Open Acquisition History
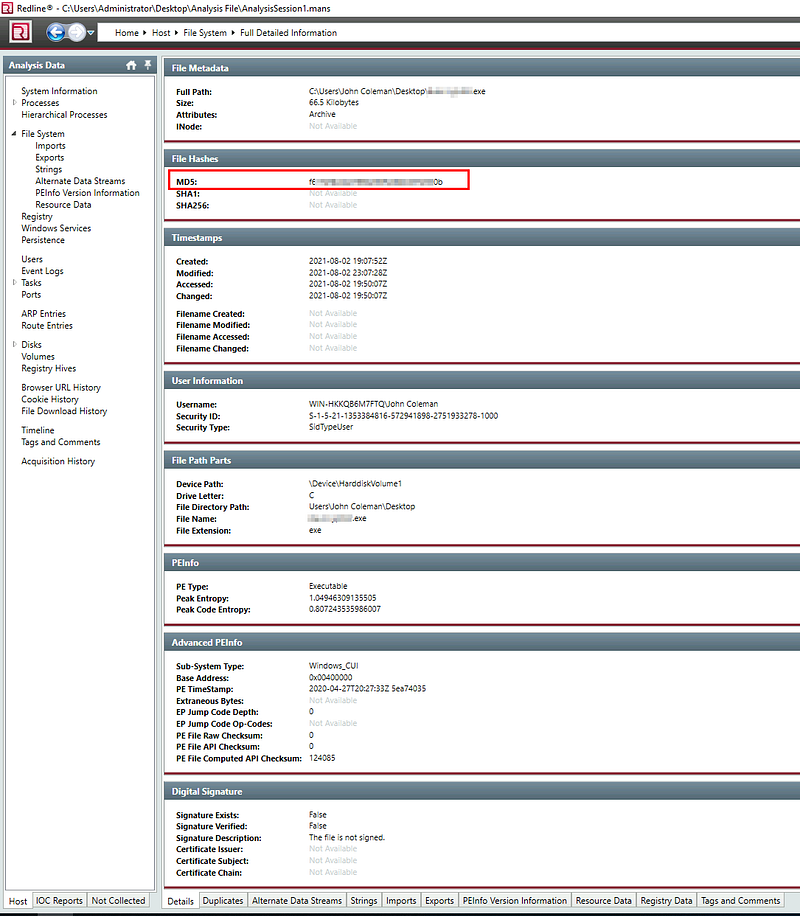Viewport: 800px width, 916px height. click(58, 462)
